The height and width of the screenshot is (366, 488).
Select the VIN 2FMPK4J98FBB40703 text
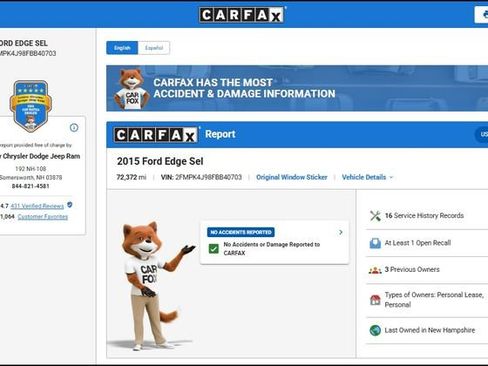(201, 177)
